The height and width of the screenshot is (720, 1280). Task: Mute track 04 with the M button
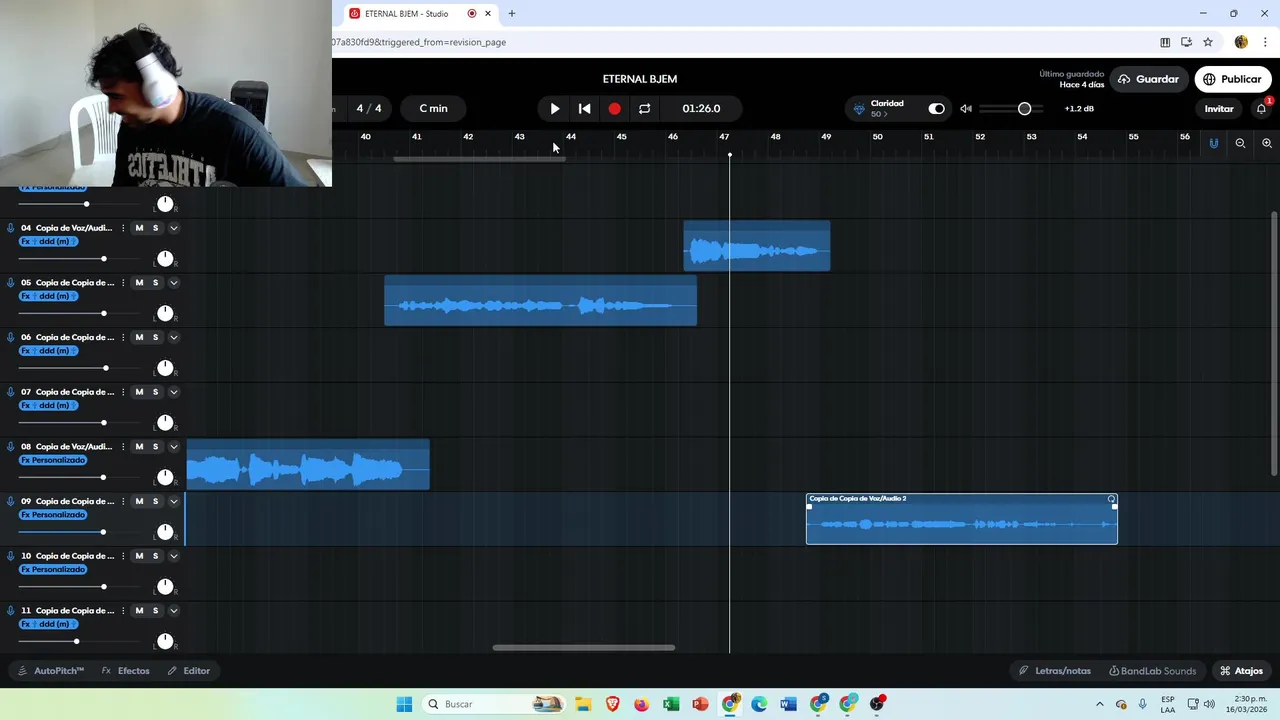139,228
